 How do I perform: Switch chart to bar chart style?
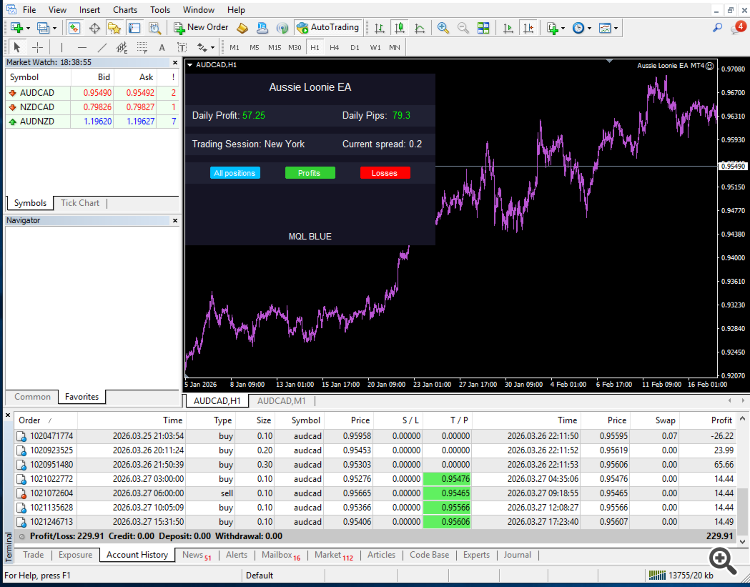click(x=379, y=28)
